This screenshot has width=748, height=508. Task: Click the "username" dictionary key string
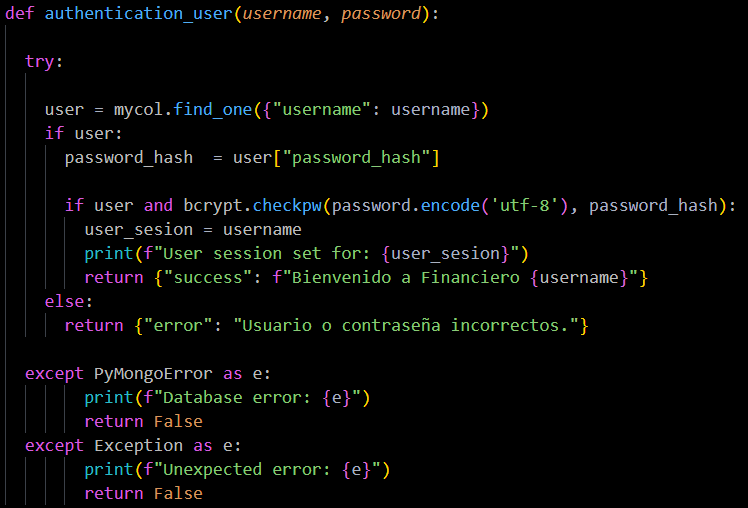[321, 110]
